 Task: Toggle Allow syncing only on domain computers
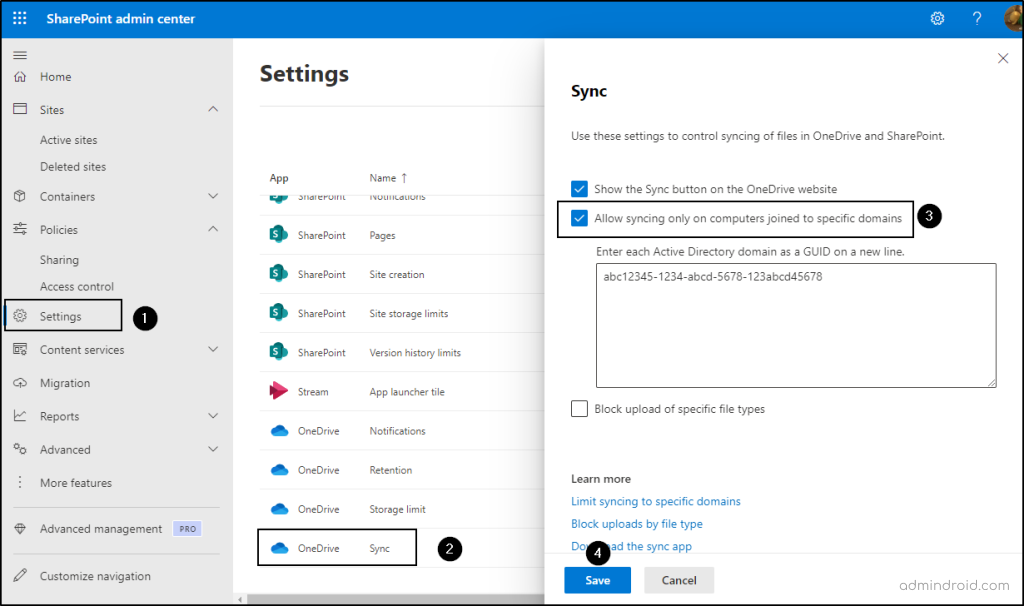(579, 218)
